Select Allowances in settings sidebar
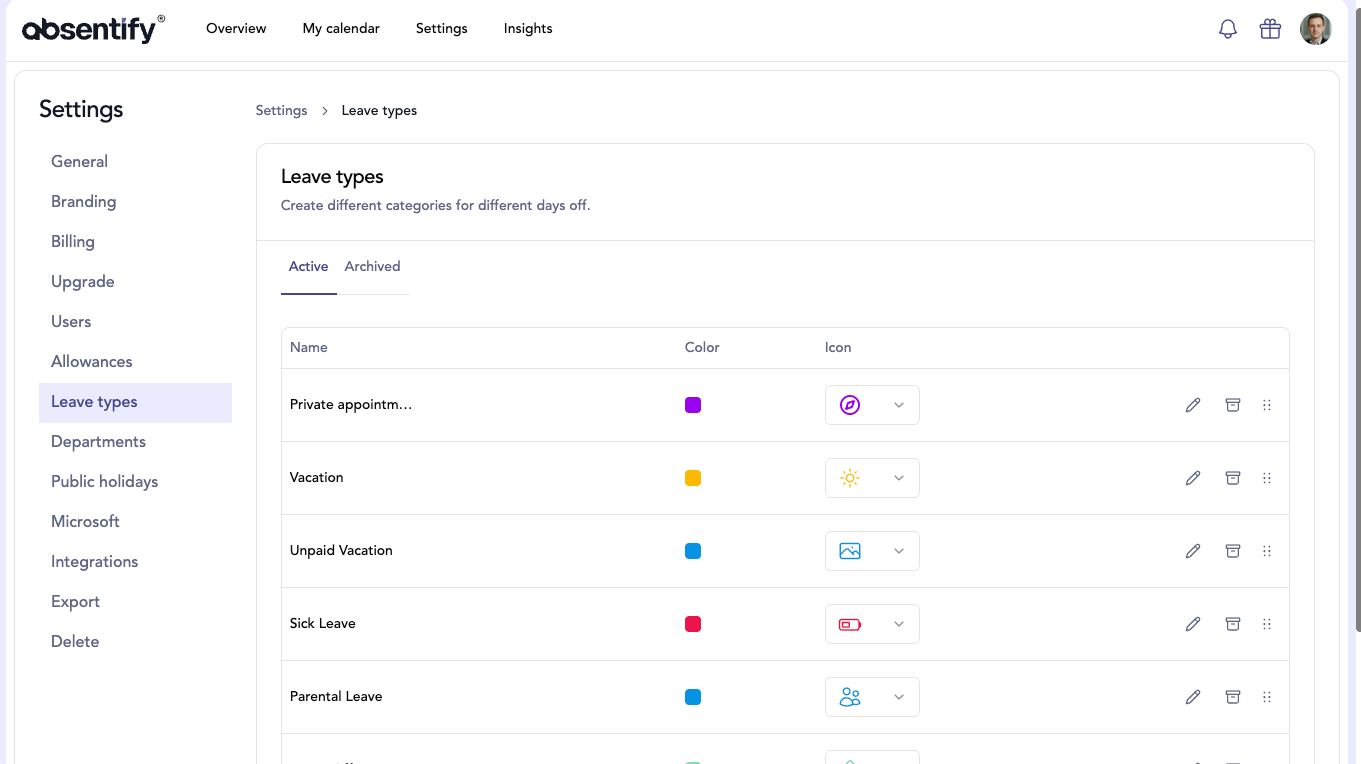The width and height of the screenshot is (1361, 764). click(135, 362)
